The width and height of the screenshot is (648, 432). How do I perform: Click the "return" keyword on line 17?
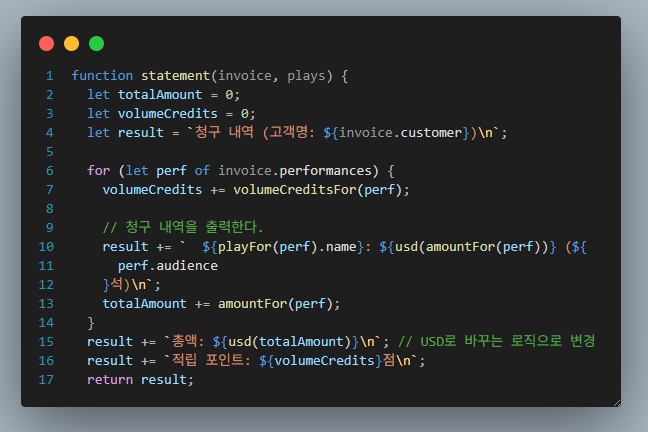coord(110,380)
